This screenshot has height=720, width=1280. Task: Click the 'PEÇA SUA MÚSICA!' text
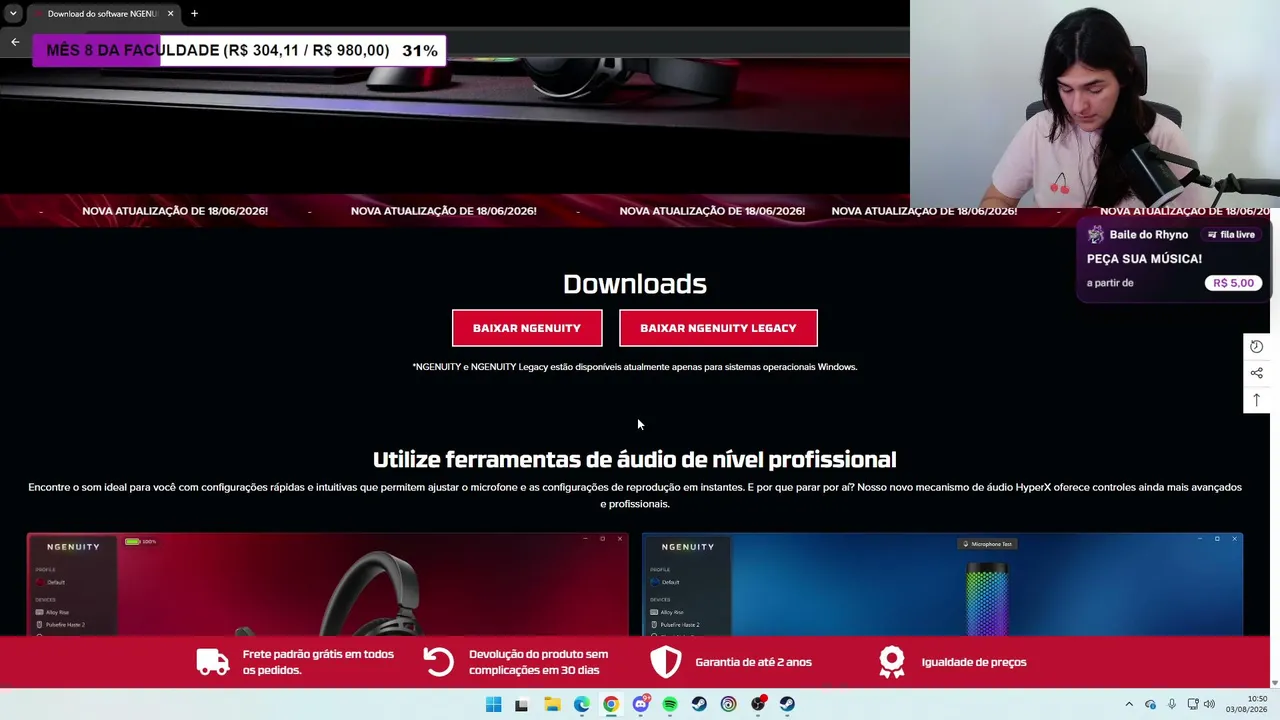1144,259
